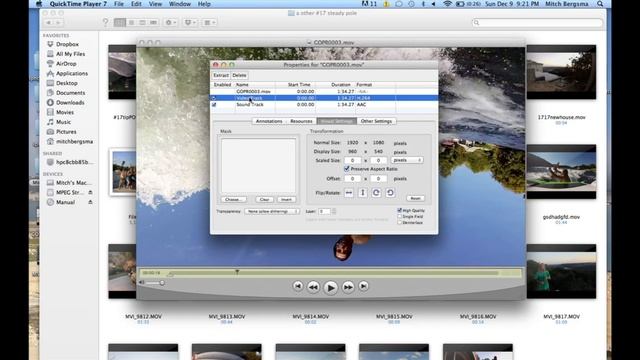Click the Finder forward navigation arrow
This screenshot has width=640, height=360.
[58, 23]
